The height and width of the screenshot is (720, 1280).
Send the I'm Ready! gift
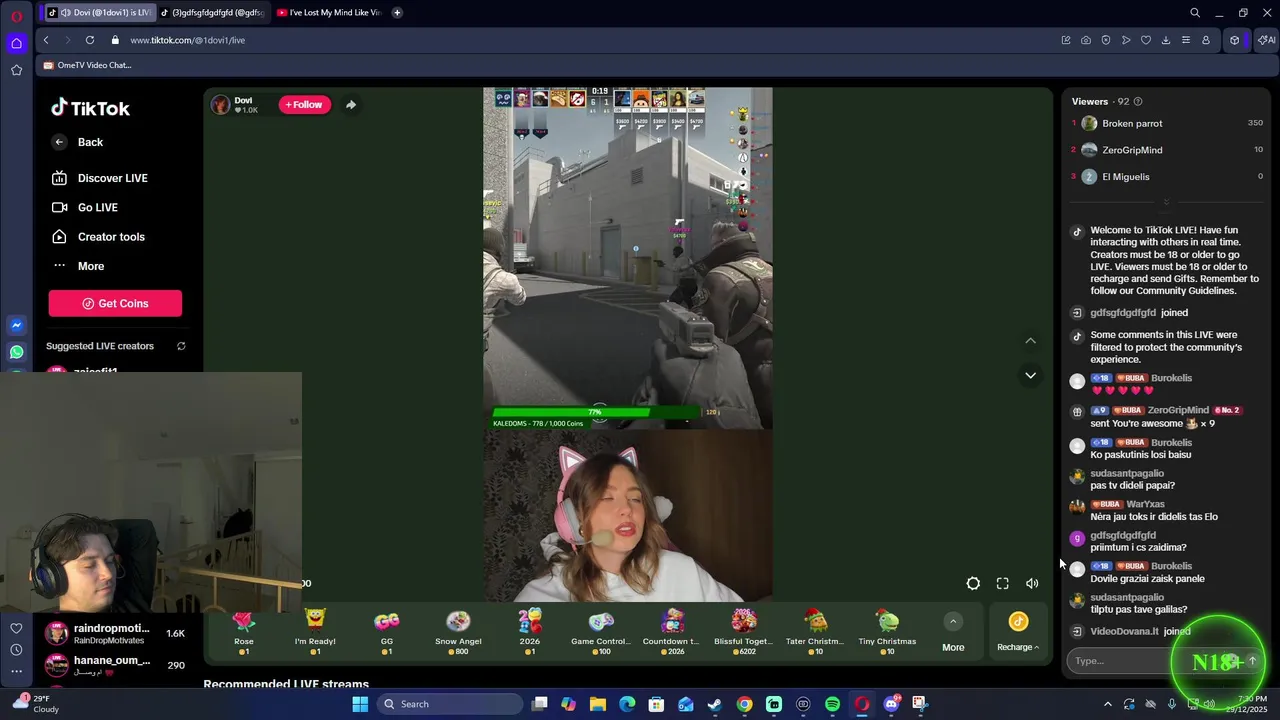[315, 633]
